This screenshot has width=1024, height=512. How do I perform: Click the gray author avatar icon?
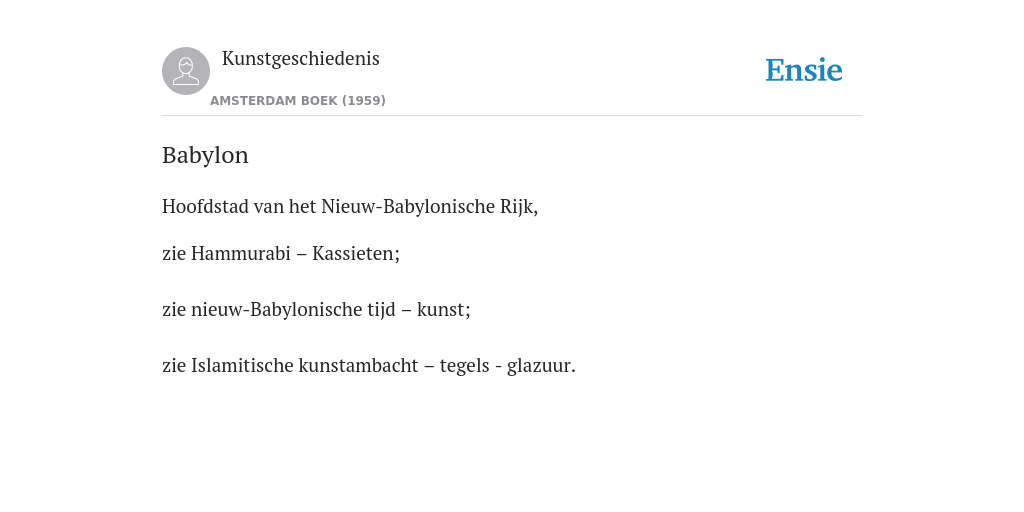pos(186,71)
